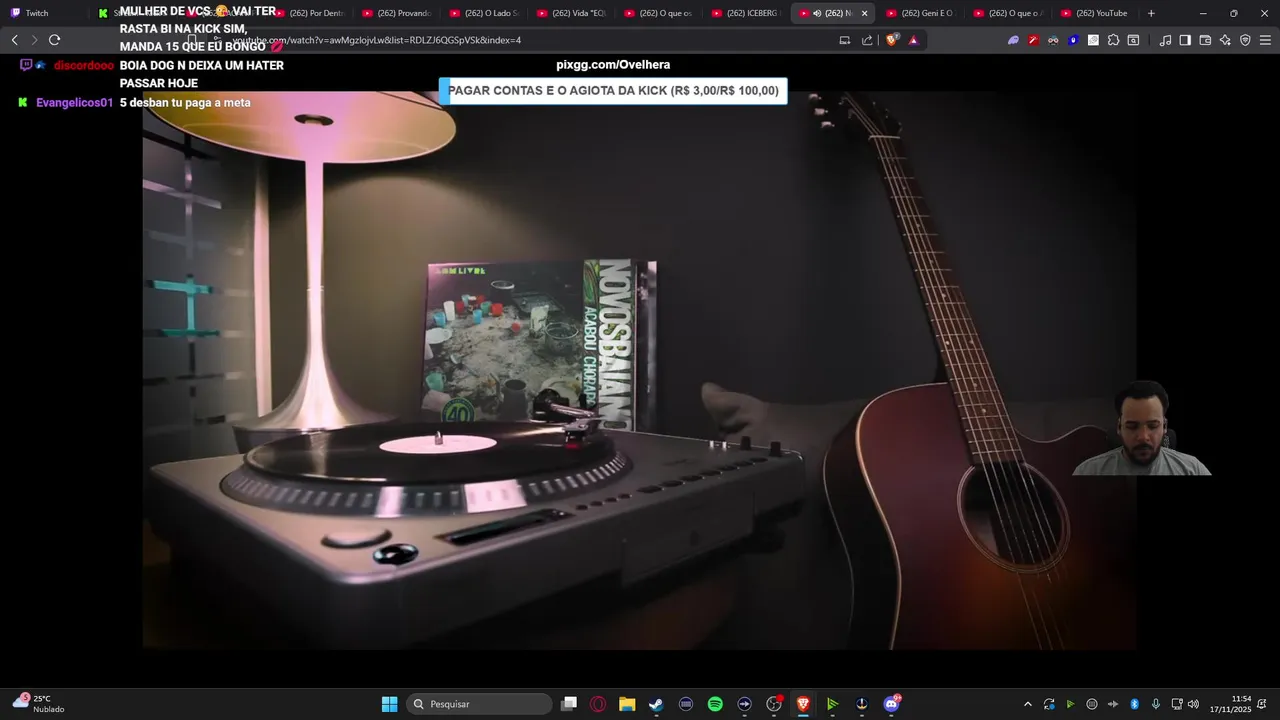Open the Windows Start menu
1280x720 pixels.
[389, 704]
